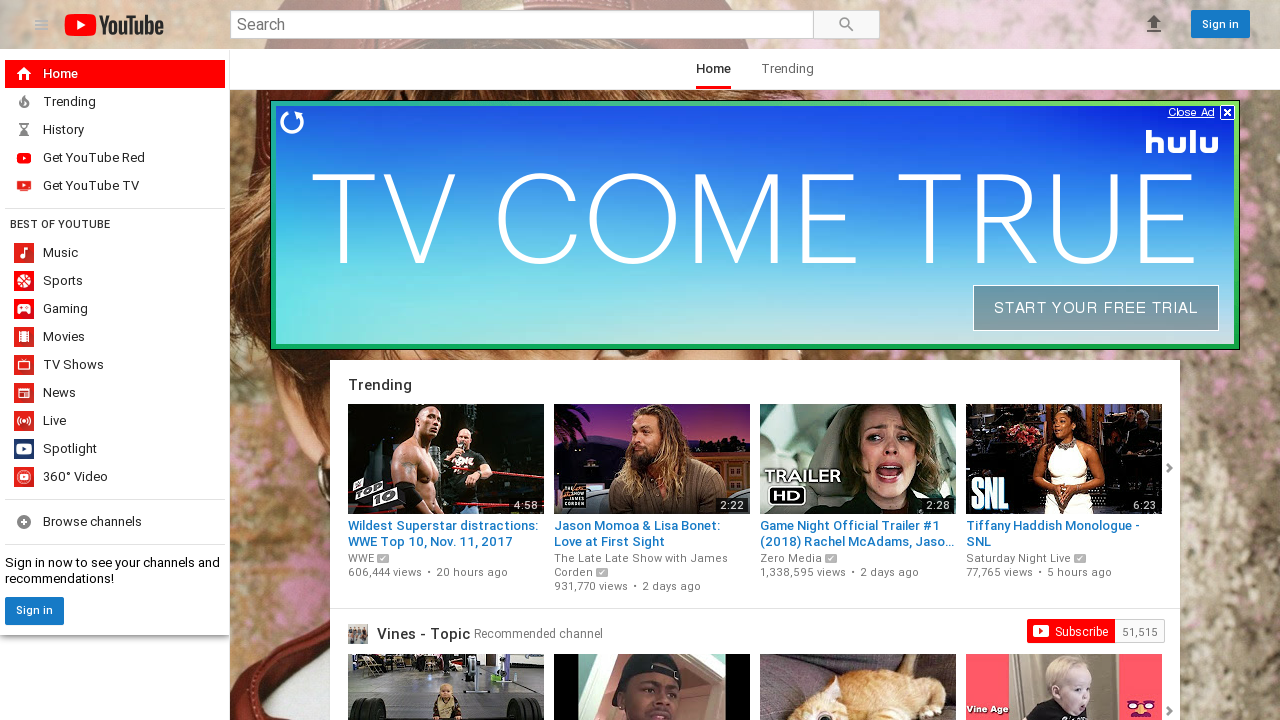Click inside the Search field

point(521,24)
